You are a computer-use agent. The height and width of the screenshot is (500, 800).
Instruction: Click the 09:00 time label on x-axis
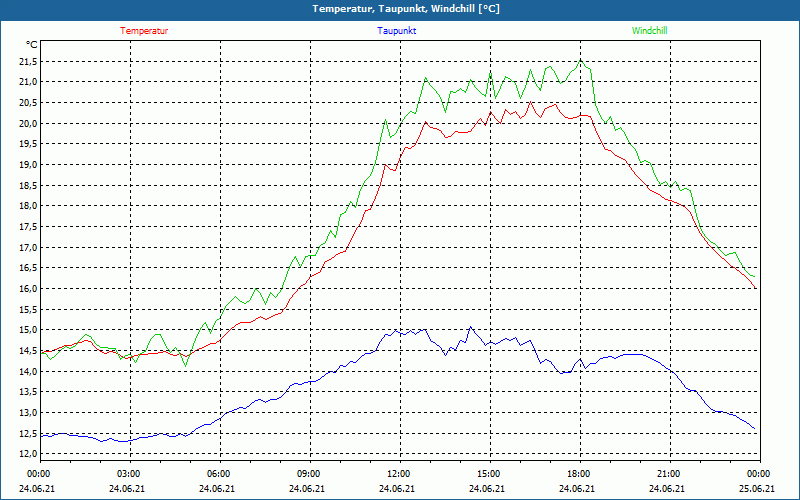pyautogui.click(x=310, y=474)
